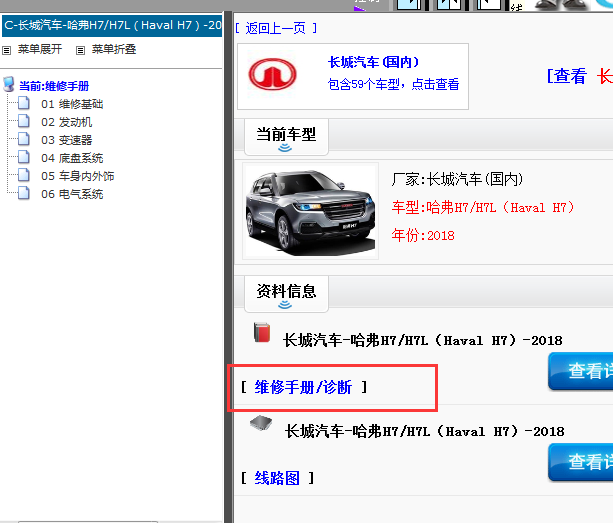This screenshot has width=613, height=523.
Task: Click the H7-2018 title beside the gray module icon
Action: click(x=425, y=432)
